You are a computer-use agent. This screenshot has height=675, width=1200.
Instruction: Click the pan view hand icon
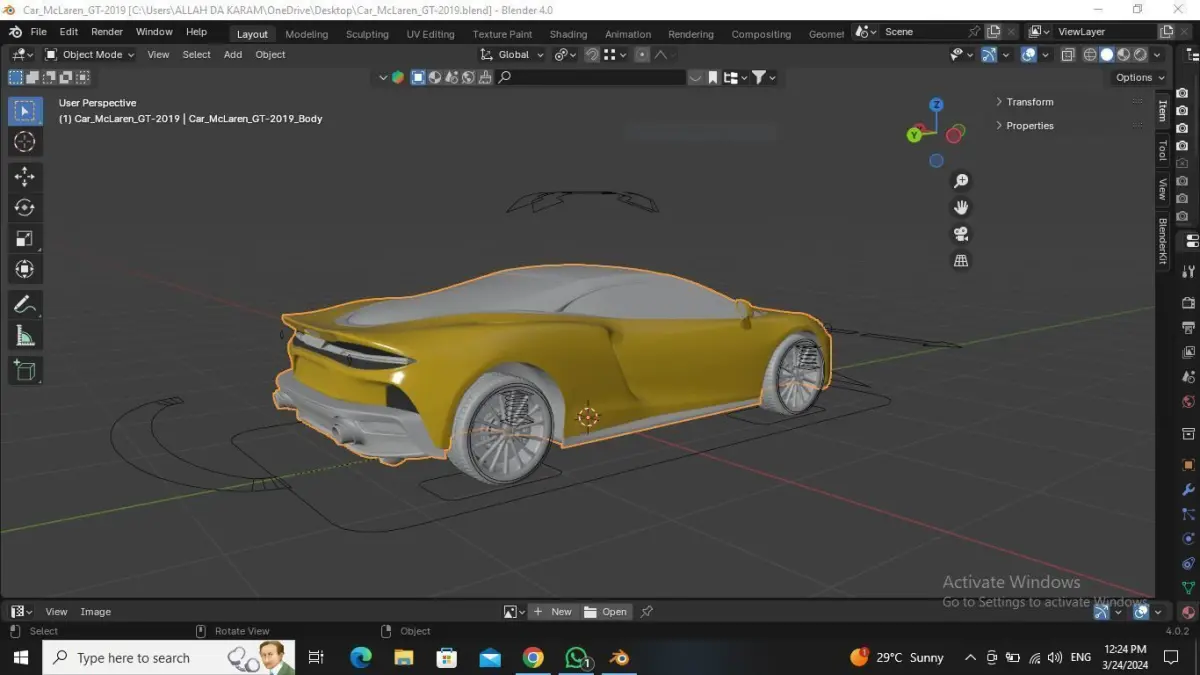pyautogui.click(x=961, y=207)
